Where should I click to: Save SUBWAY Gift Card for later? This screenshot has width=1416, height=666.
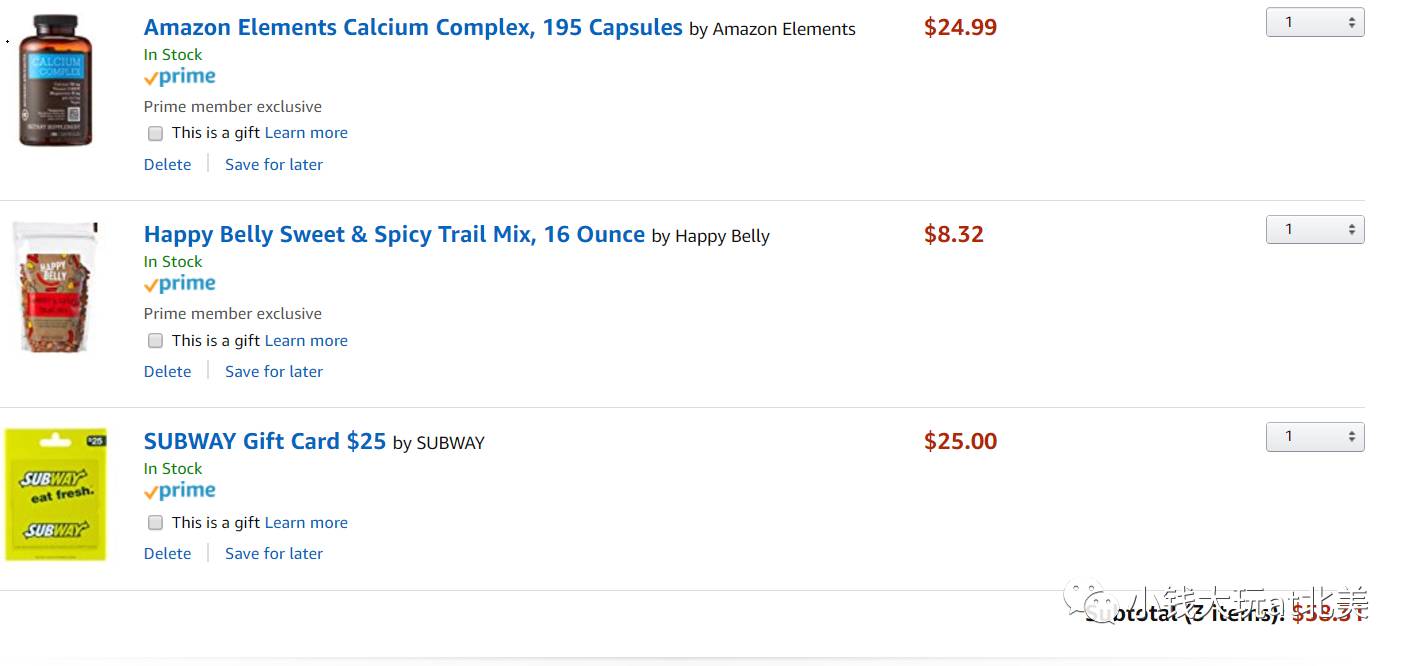click(274, 554)
